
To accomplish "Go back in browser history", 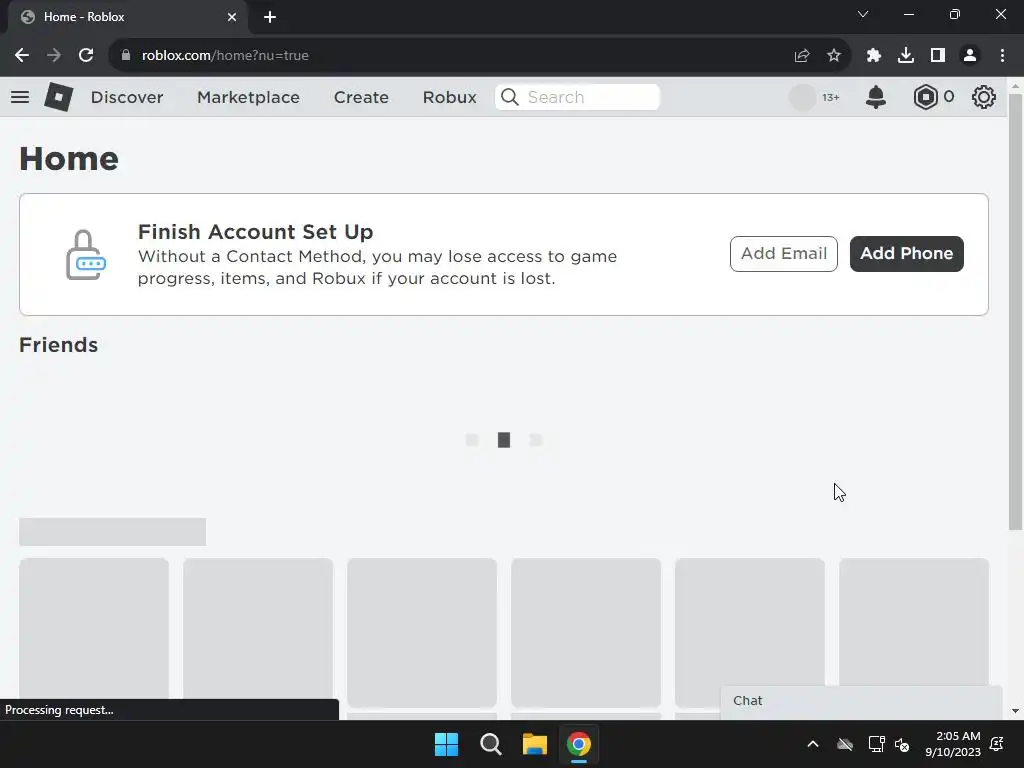I will [22, 56].
